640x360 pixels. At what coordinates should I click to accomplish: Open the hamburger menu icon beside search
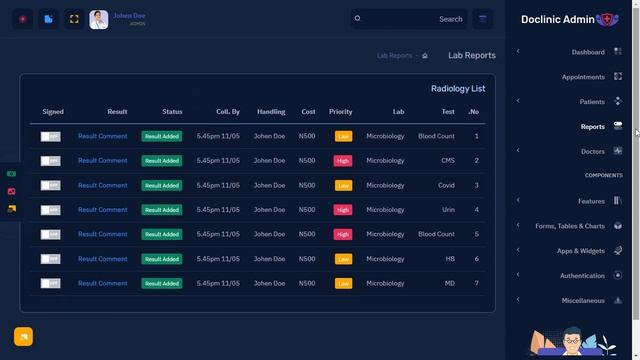482,19
